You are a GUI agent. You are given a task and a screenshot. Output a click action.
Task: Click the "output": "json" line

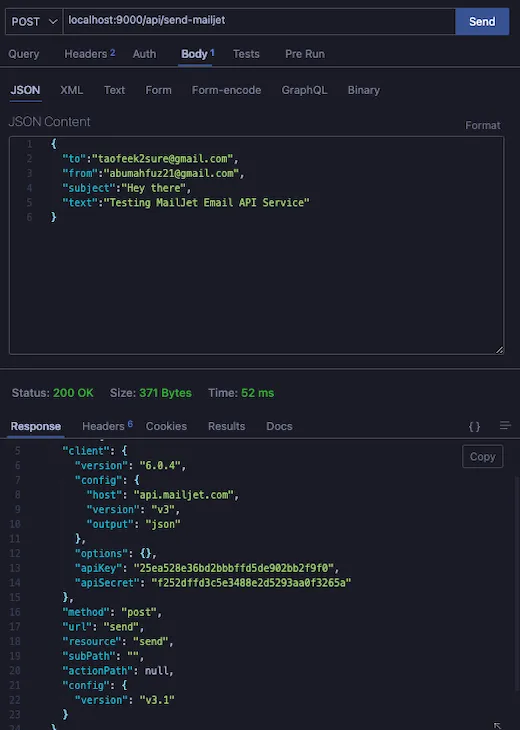click(x=133, y=524)
